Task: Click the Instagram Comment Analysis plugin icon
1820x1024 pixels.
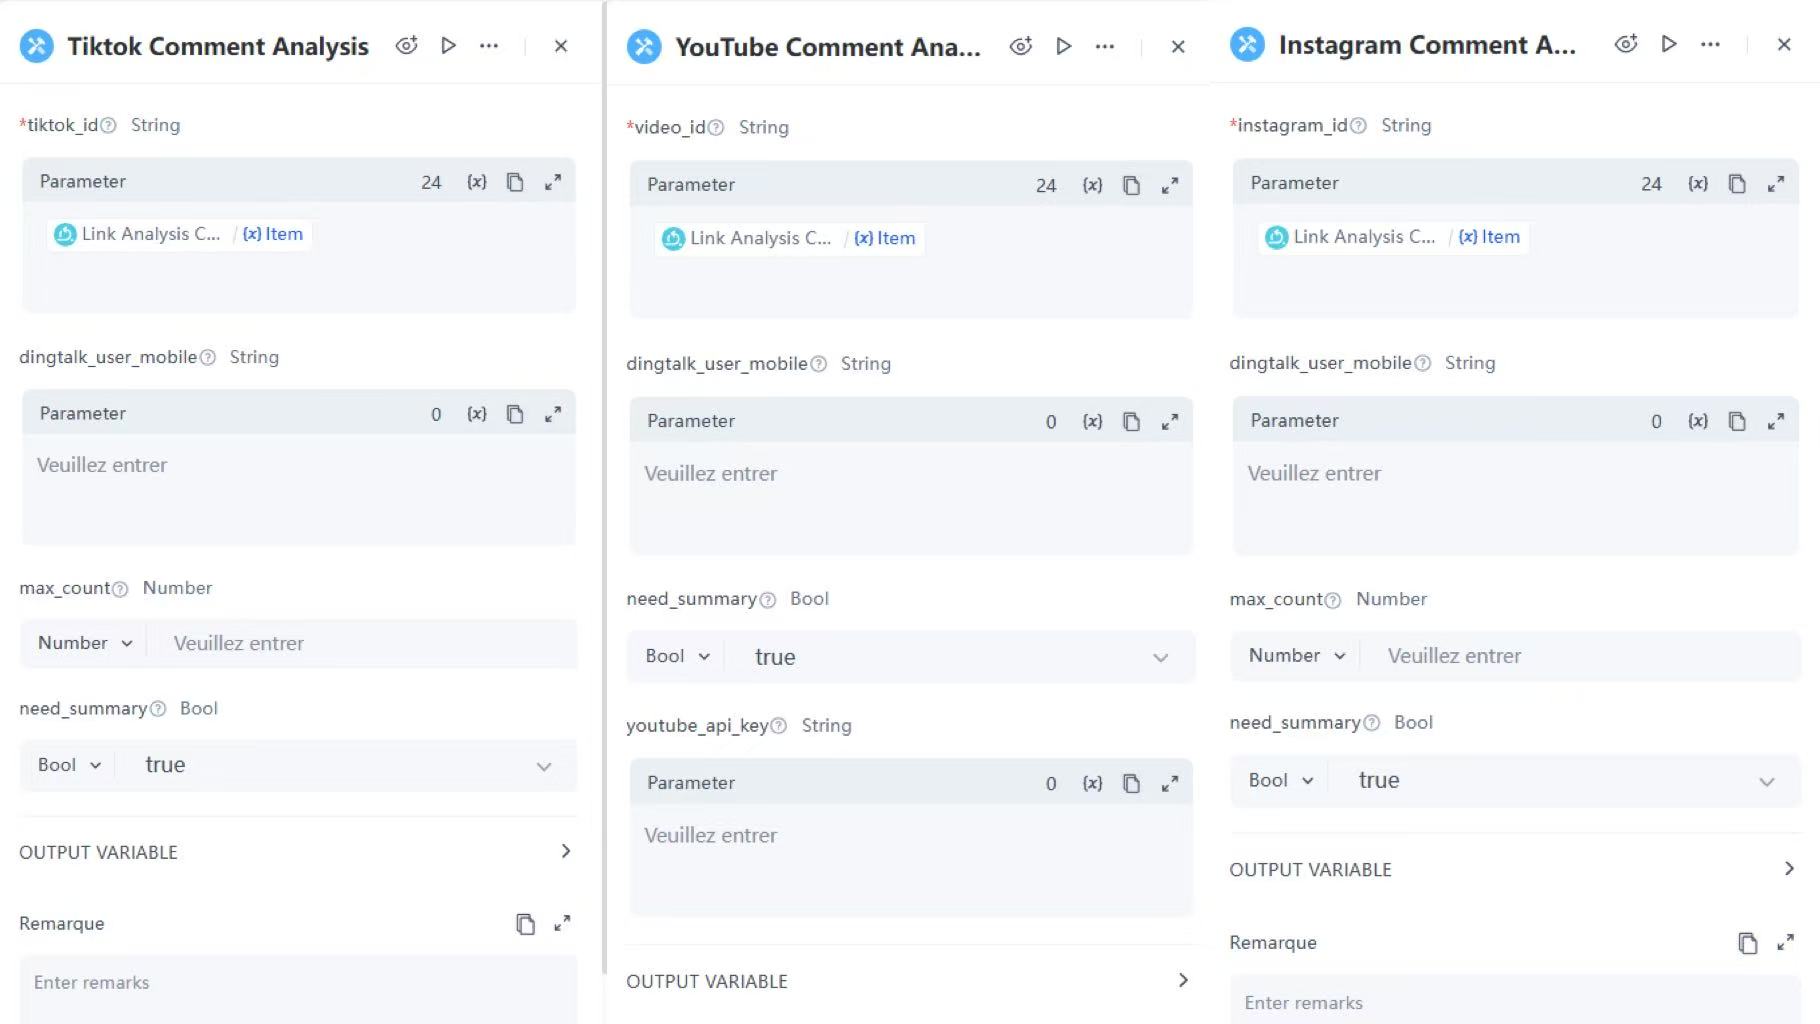Action: tap(1247, 45)
